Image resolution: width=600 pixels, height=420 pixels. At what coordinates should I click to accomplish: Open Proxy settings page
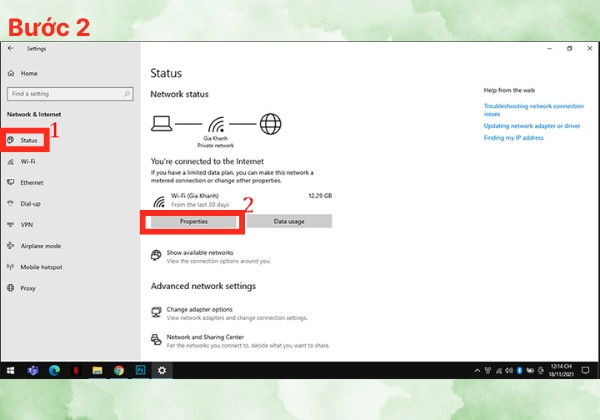[21, 288]
